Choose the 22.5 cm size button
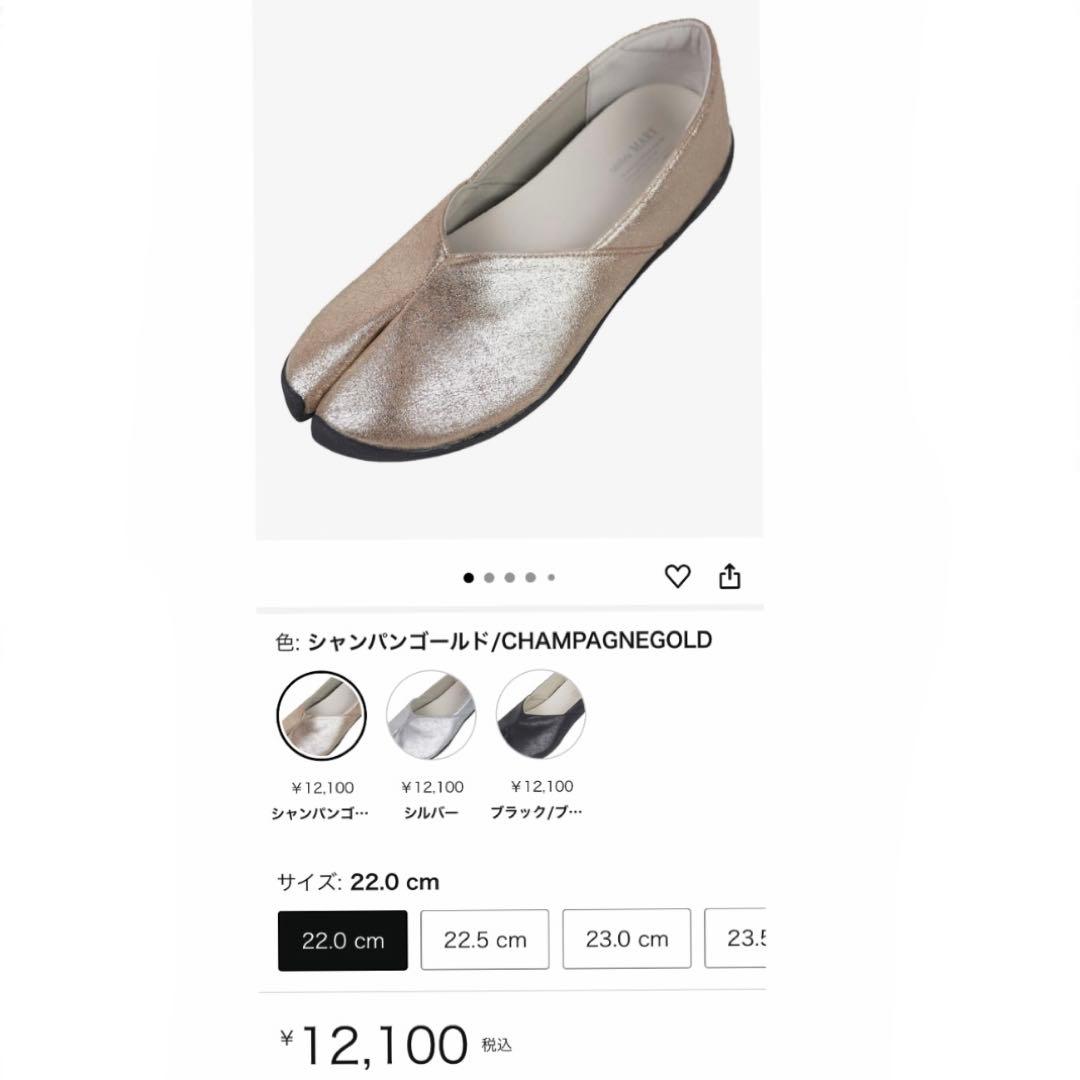Screen dimensions: 1080x1080 pyautogui.click(x=485, y=940)
